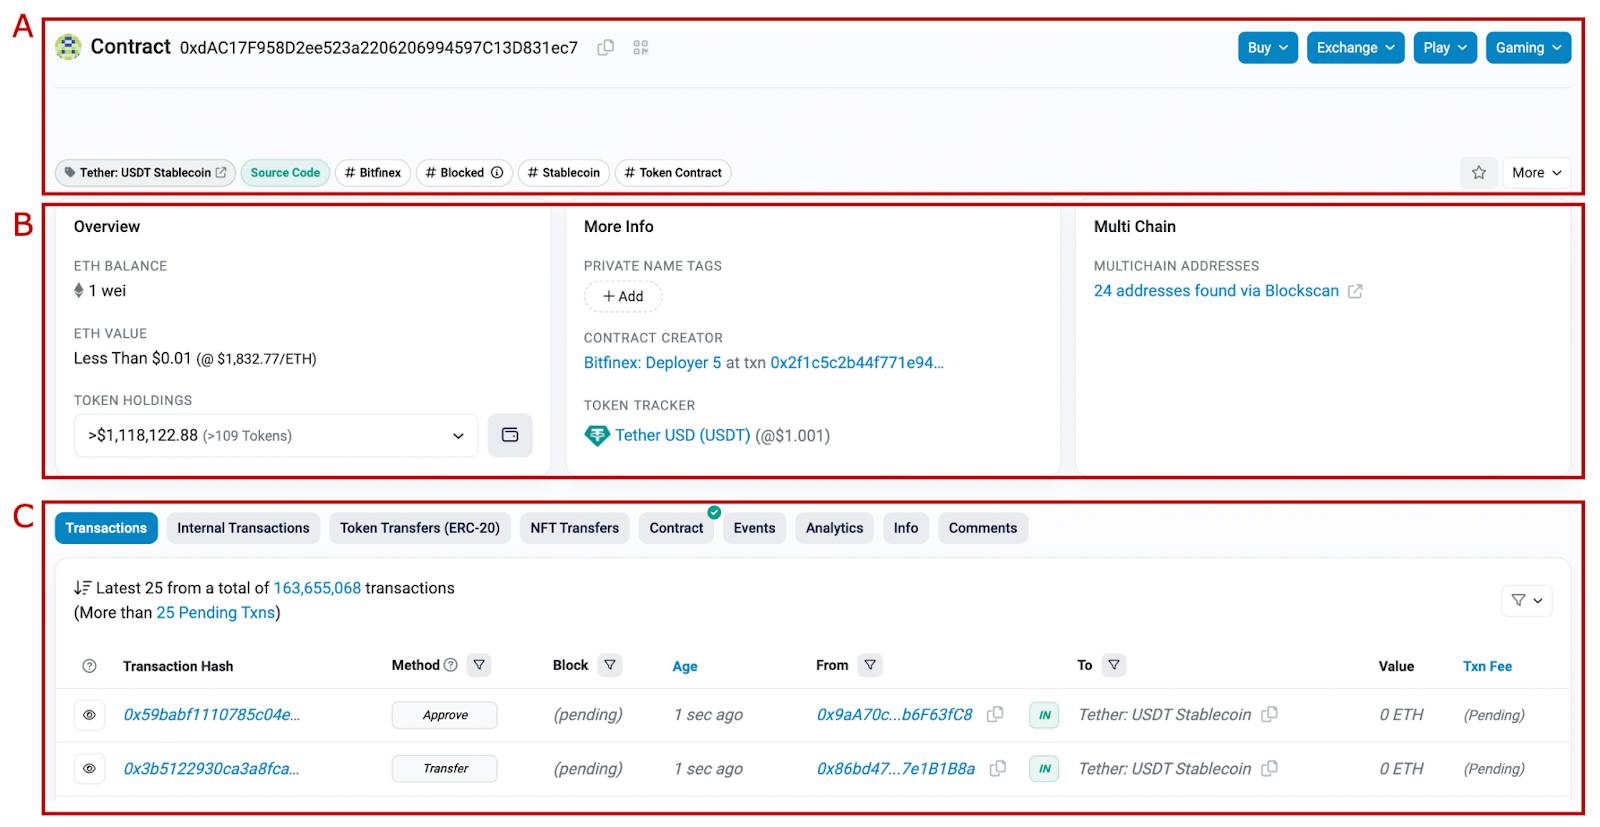Expand the Token Holdings dropdown

[x=276, y=436]
